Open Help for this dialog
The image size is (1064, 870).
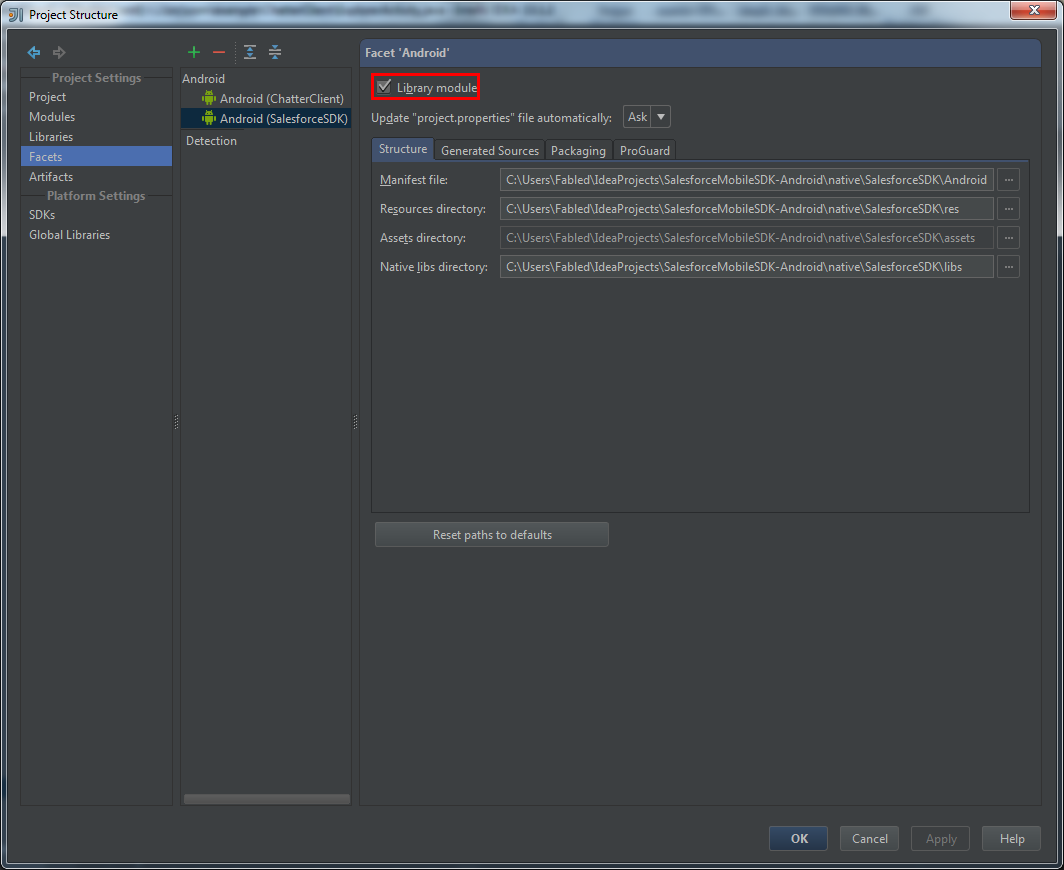point(1012,839)
